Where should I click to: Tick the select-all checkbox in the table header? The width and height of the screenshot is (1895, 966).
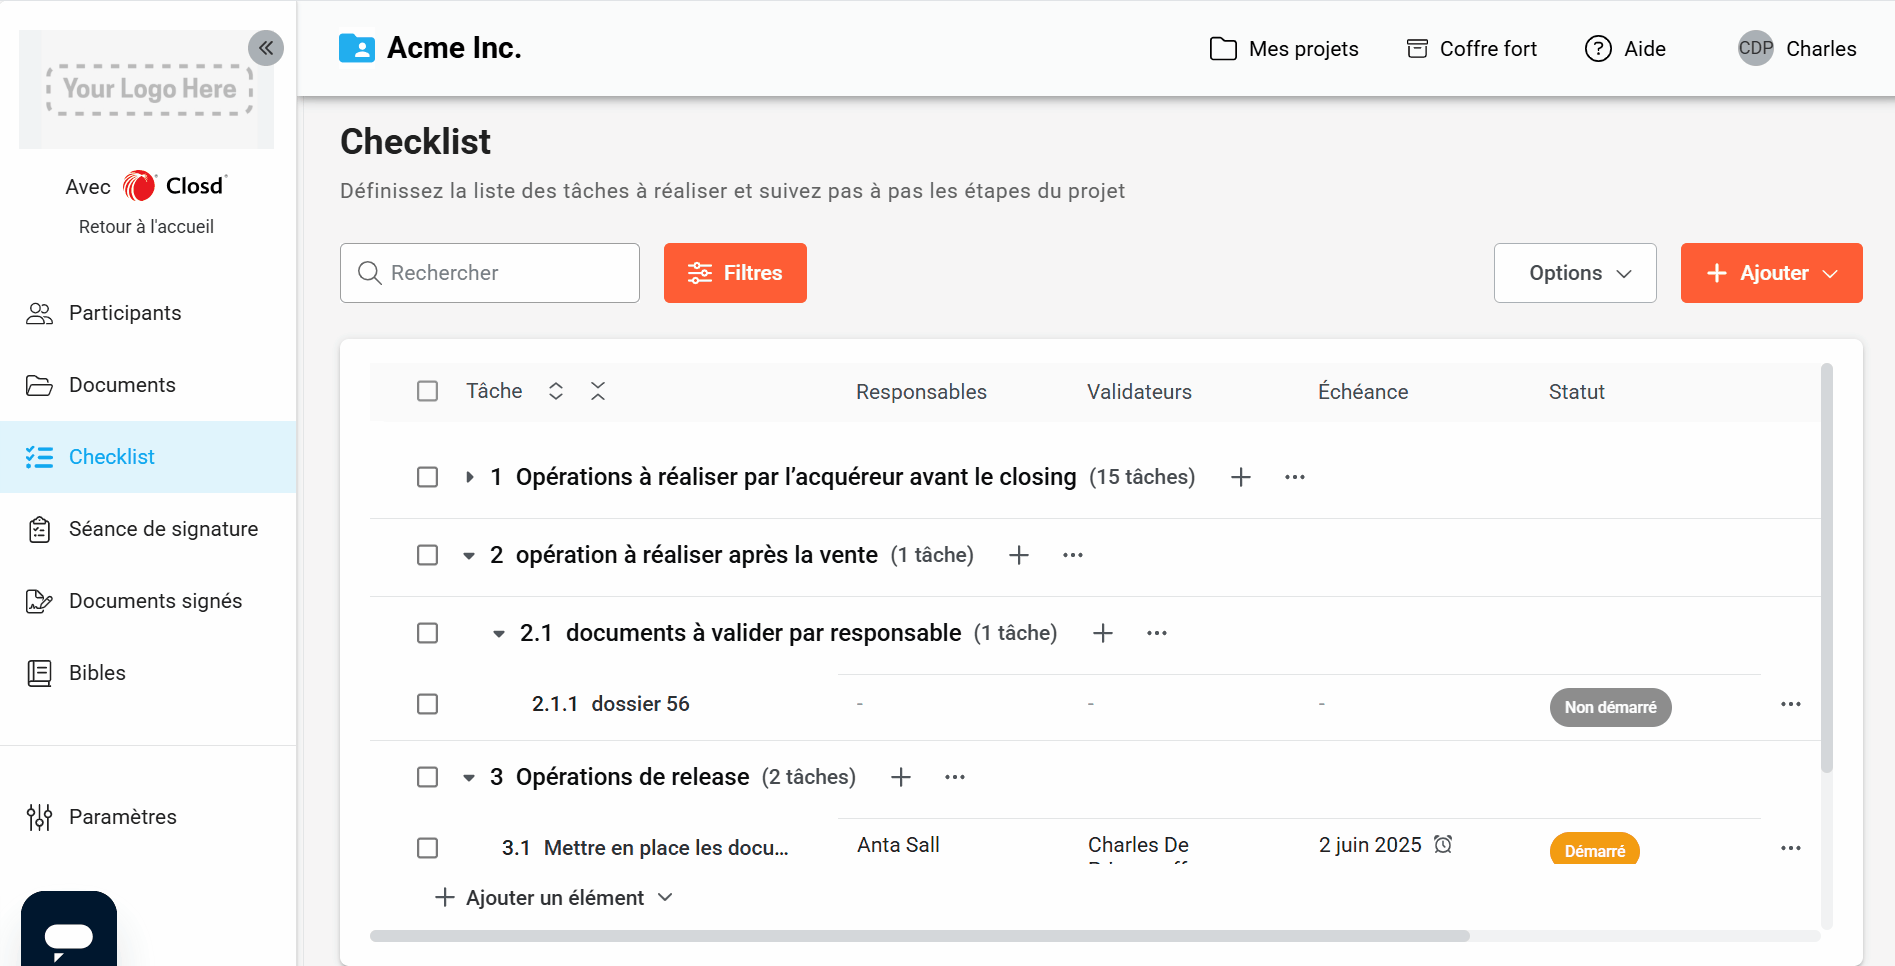pyautogui.click(x=427, y=391)
